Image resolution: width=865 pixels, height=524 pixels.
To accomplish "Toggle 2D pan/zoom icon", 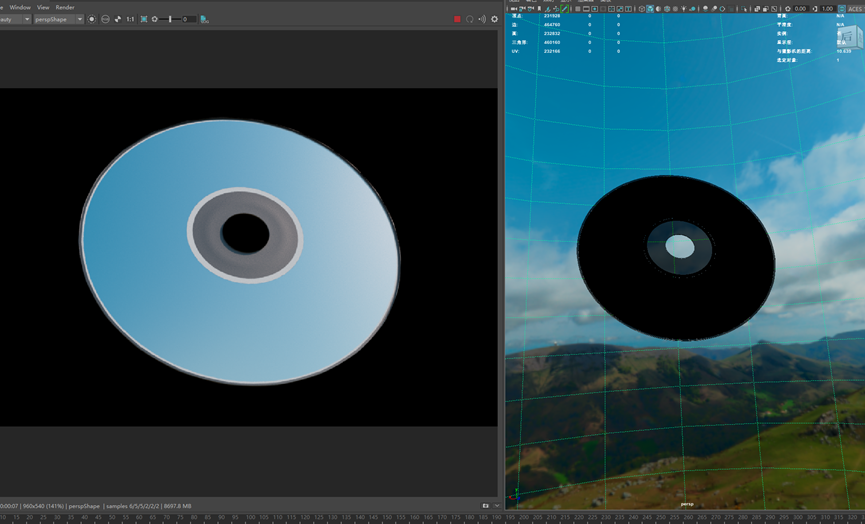I will (x=556, y=9).
